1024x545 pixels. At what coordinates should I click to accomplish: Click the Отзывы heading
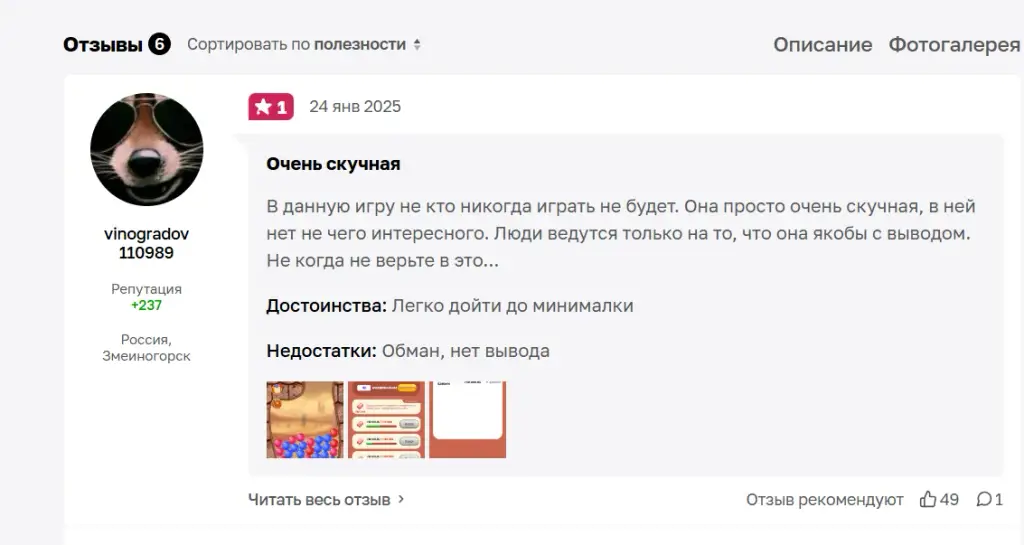point(103,44)
